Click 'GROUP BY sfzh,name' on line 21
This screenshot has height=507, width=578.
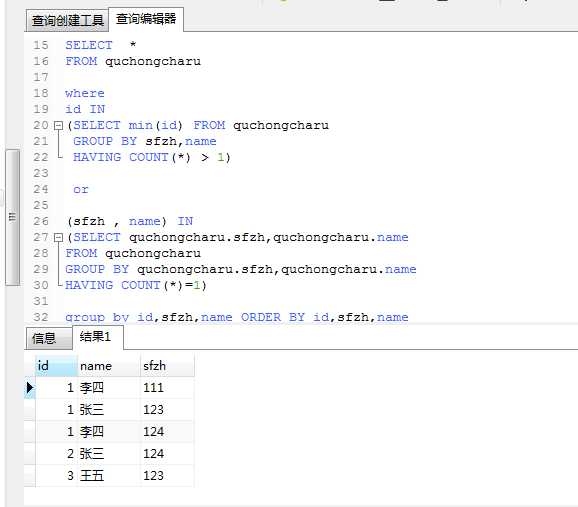144,141
